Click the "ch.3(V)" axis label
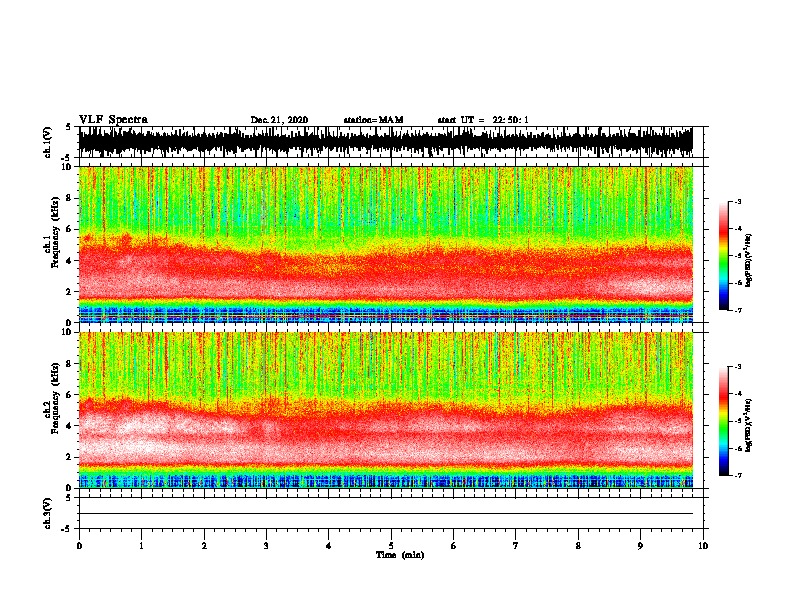Image resolution: width=792 pixels, height=612 pixels. (x=48, y=513)
